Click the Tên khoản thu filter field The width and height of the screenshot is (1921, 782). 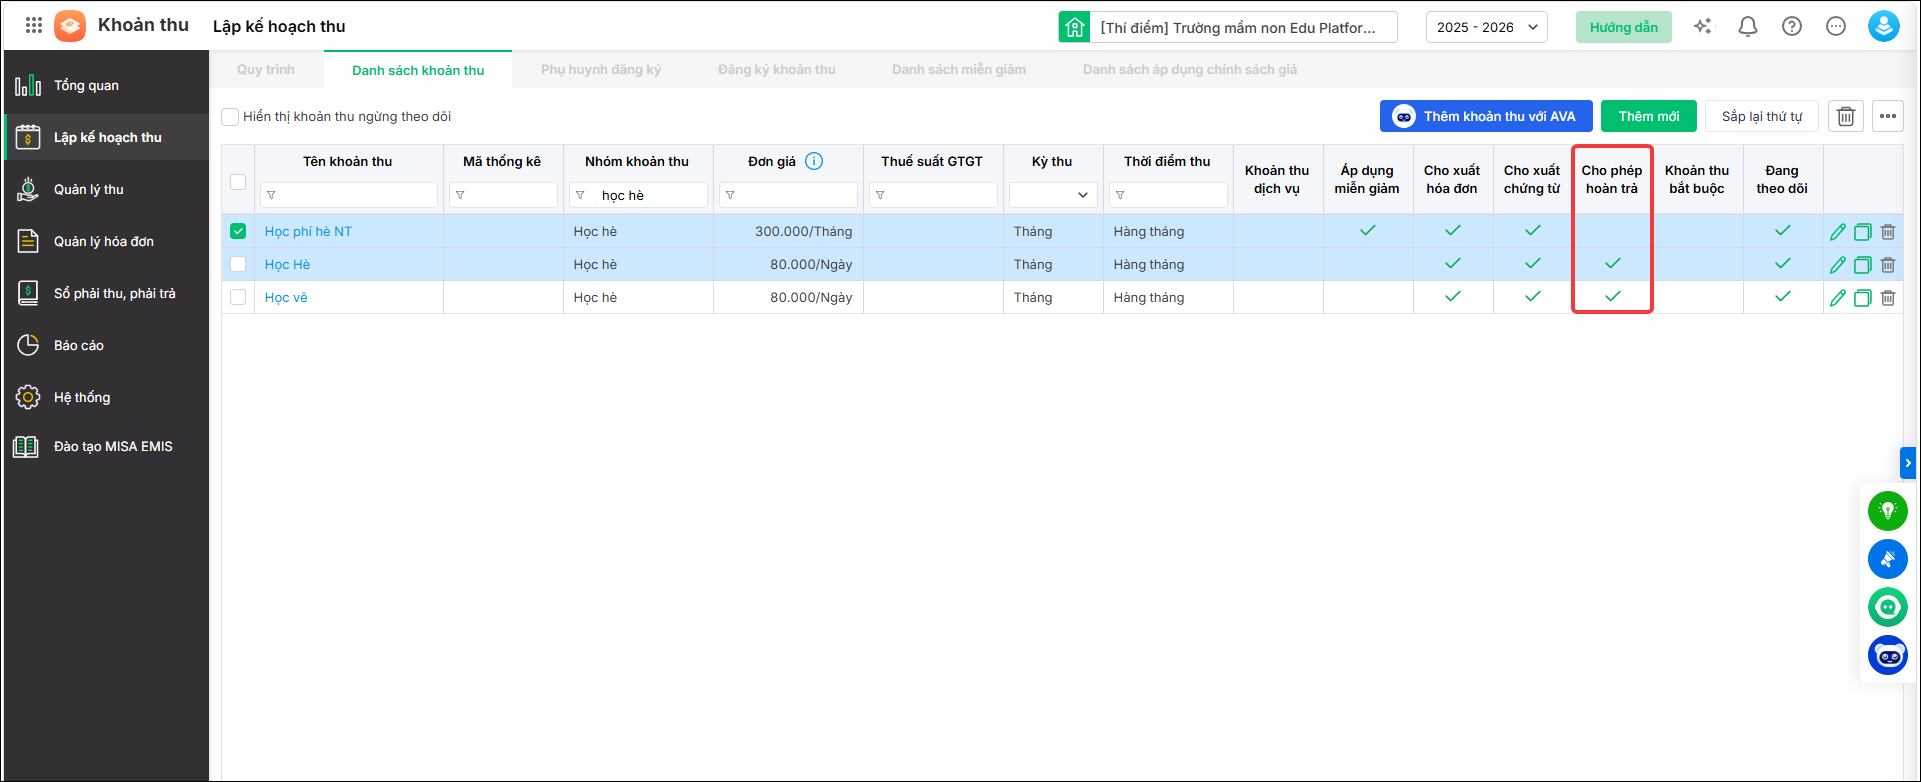point(349,195)
